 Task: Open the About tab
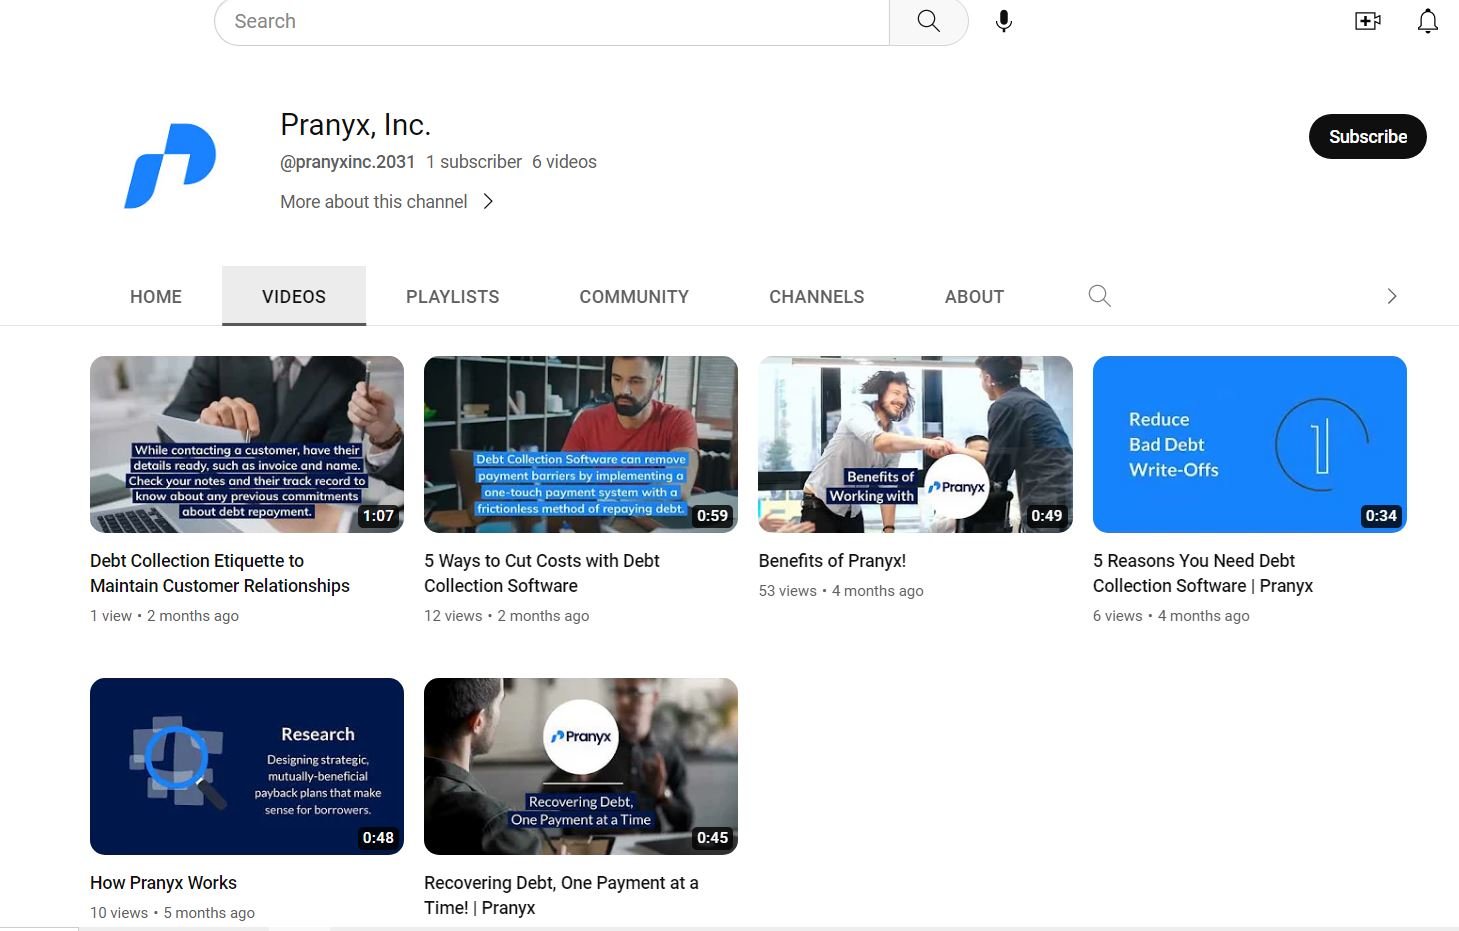(x=974, y=297)
